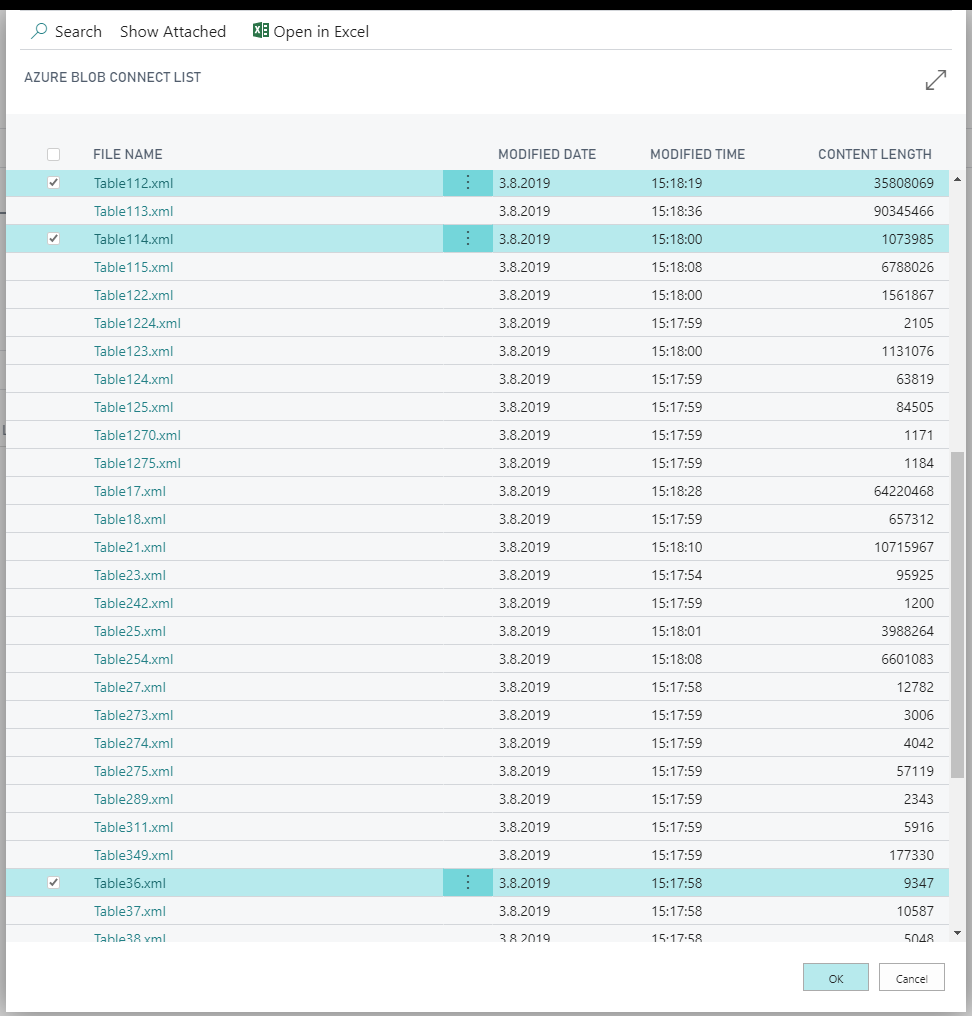Open row options for Table112.xml

pos(467,183)
